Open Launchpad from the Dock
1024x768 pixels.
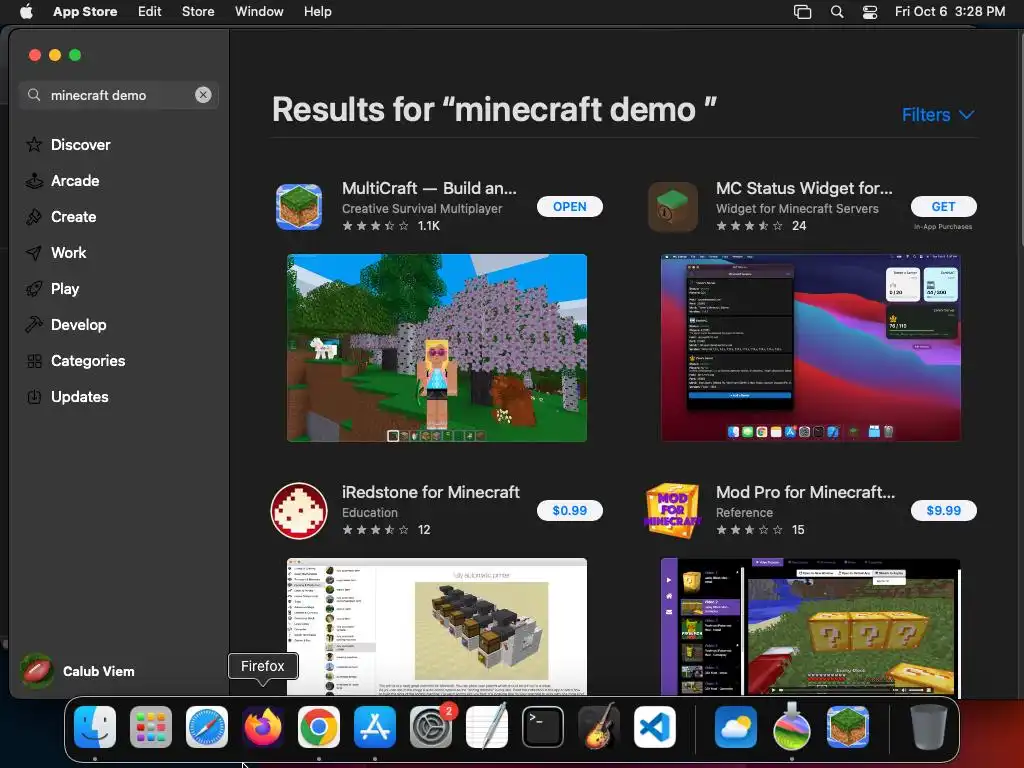click(151, 727)
